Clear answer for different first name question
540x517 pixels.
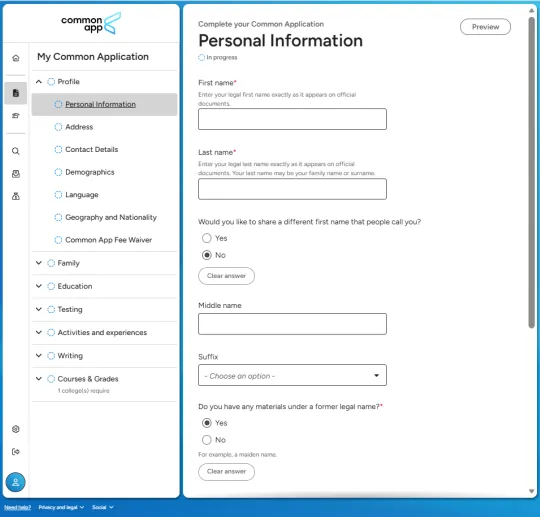coord(226,276)
